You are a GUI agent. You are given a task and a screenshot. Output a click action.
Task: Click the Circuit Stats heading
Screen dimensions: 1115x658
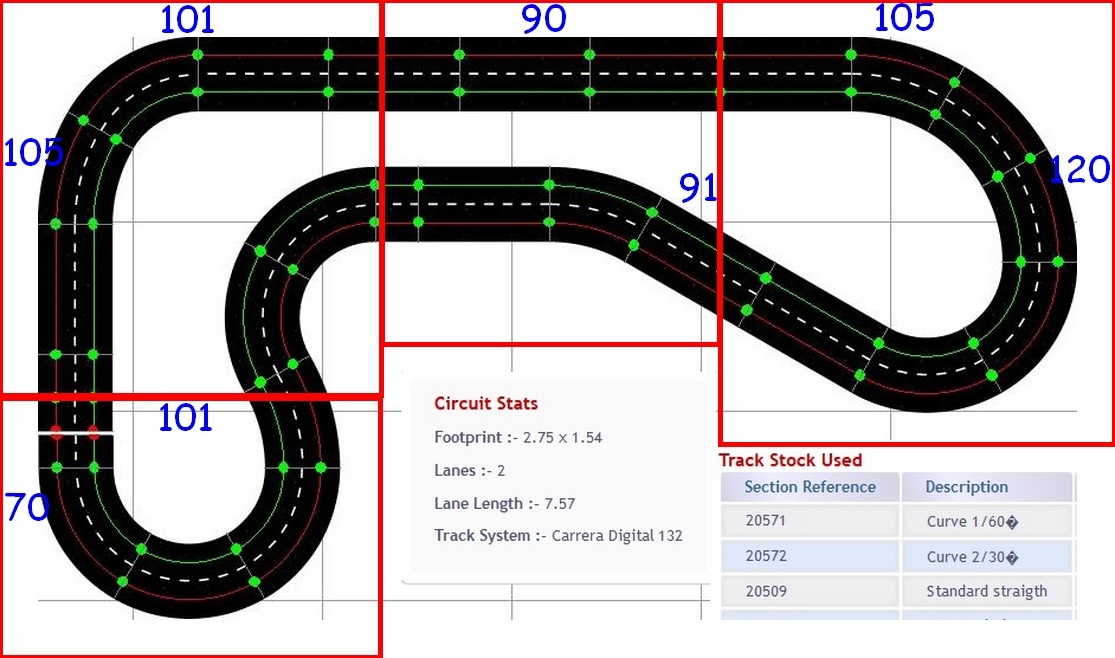485,404
